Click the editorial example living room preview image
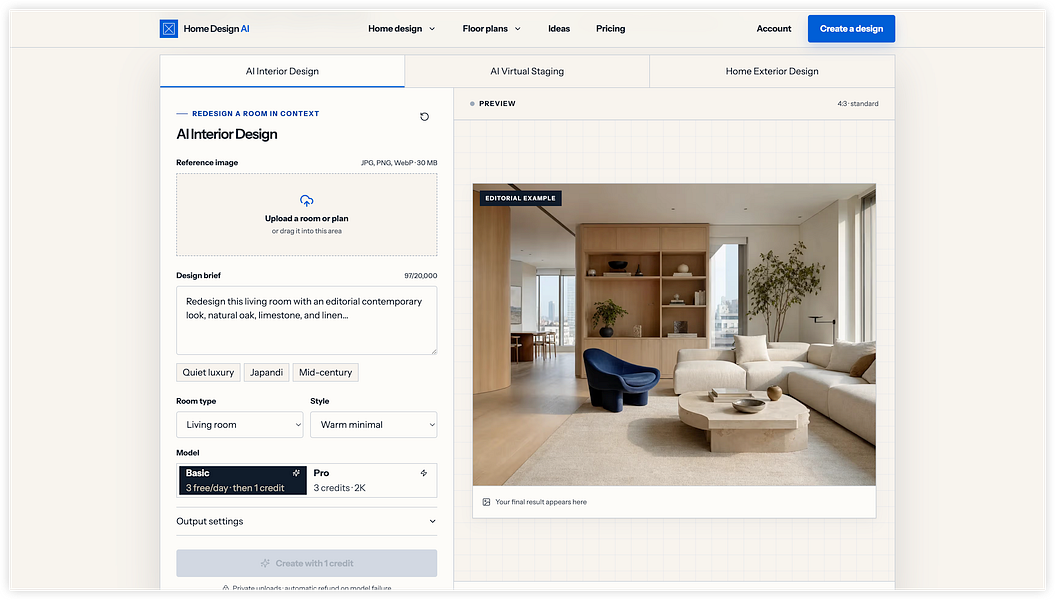The image size is (1055, 600). (674, 335)
